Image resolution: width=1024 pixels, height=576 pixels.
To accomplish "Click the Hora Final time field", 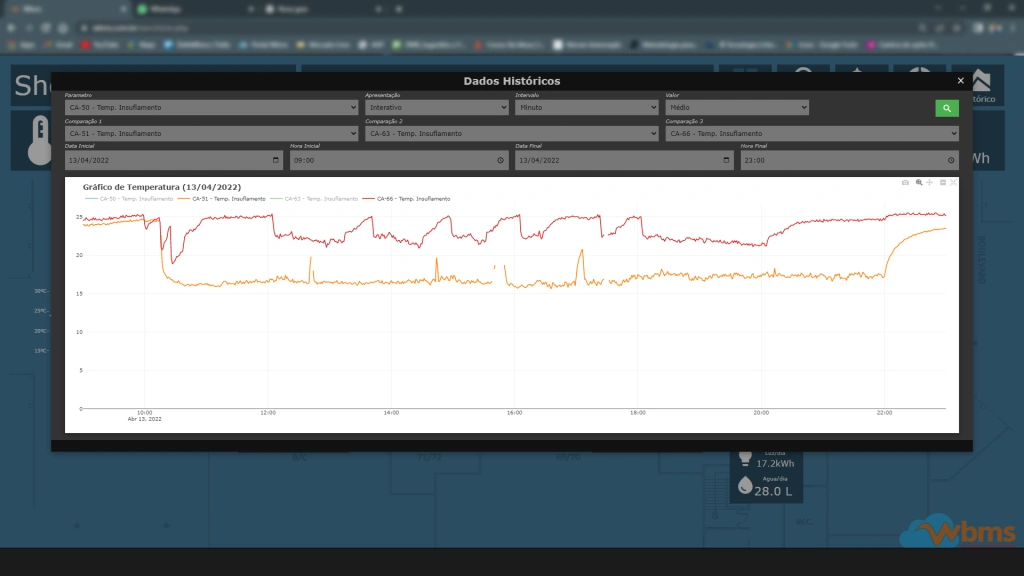I will click(x=840, y=160).
